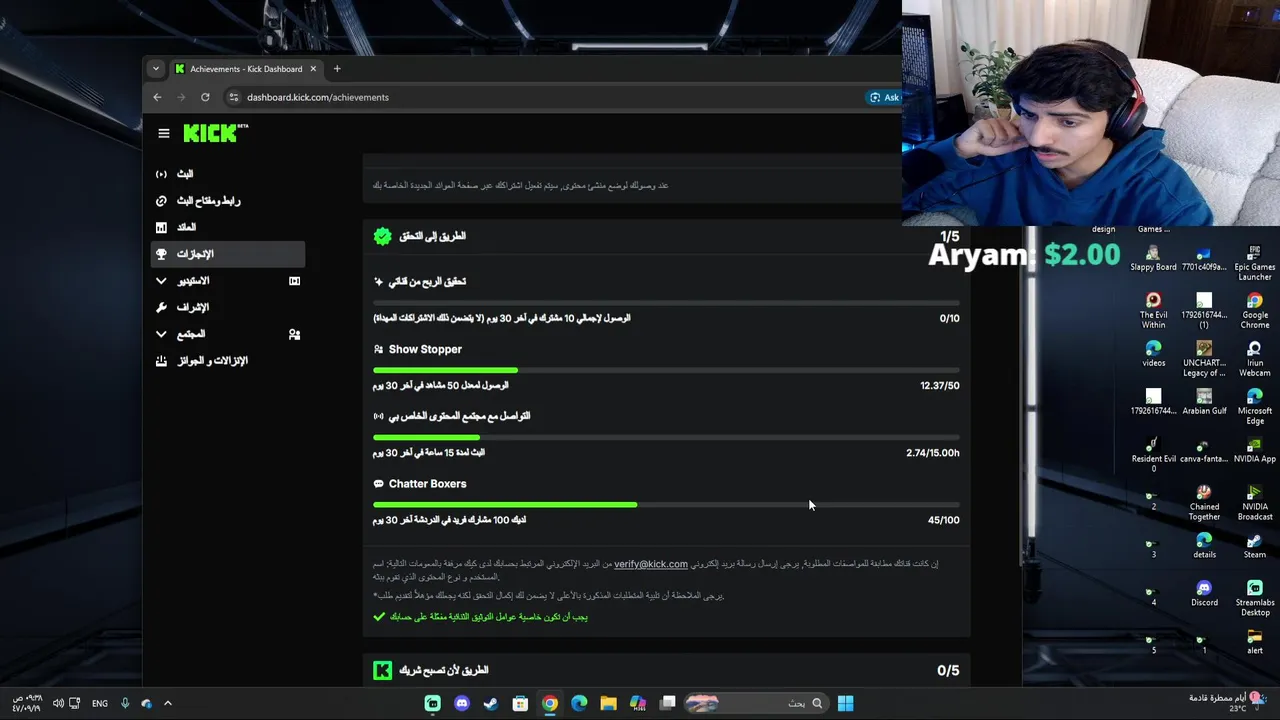Click the verified badge next to الطريق إلى التحقق
The image size is (1280, 720).
[x=382, y=236]
